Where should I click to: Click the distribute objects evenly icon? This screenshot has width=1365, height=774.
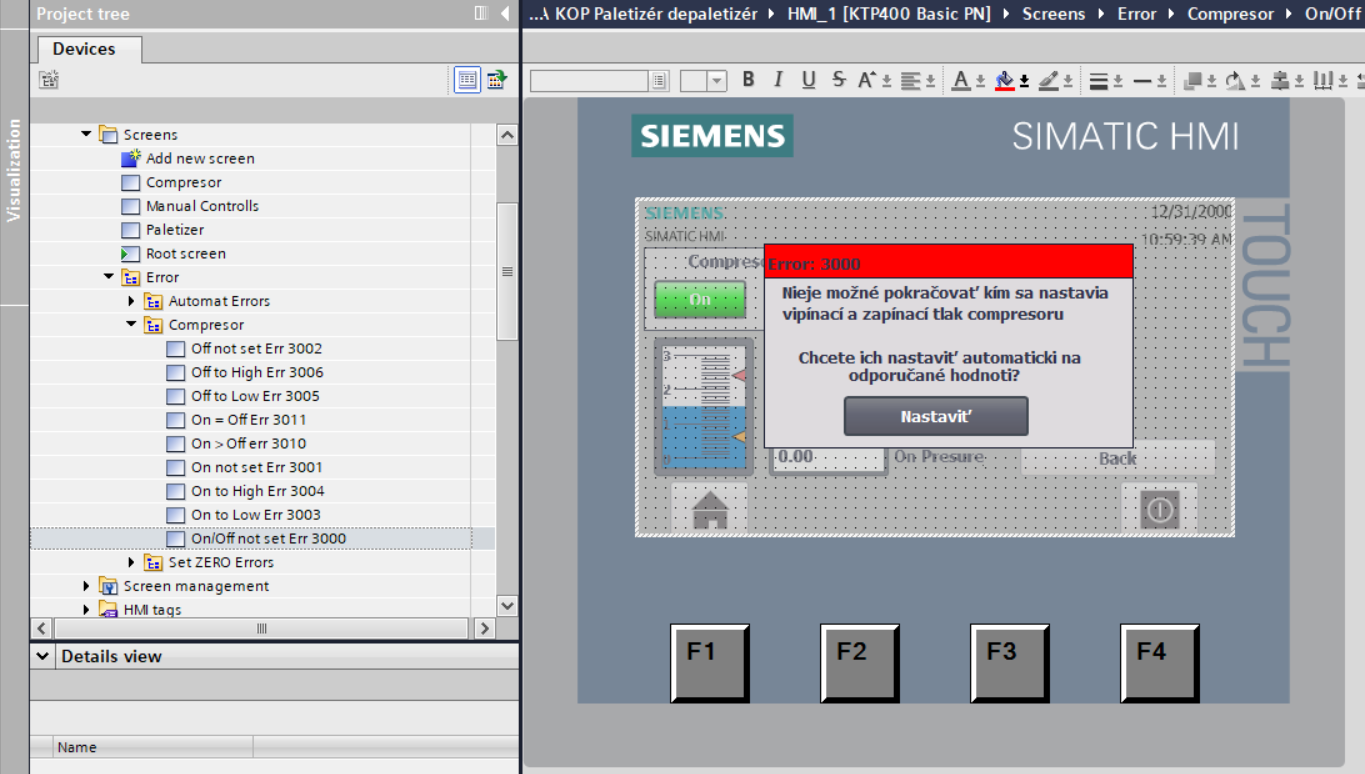1323,80
